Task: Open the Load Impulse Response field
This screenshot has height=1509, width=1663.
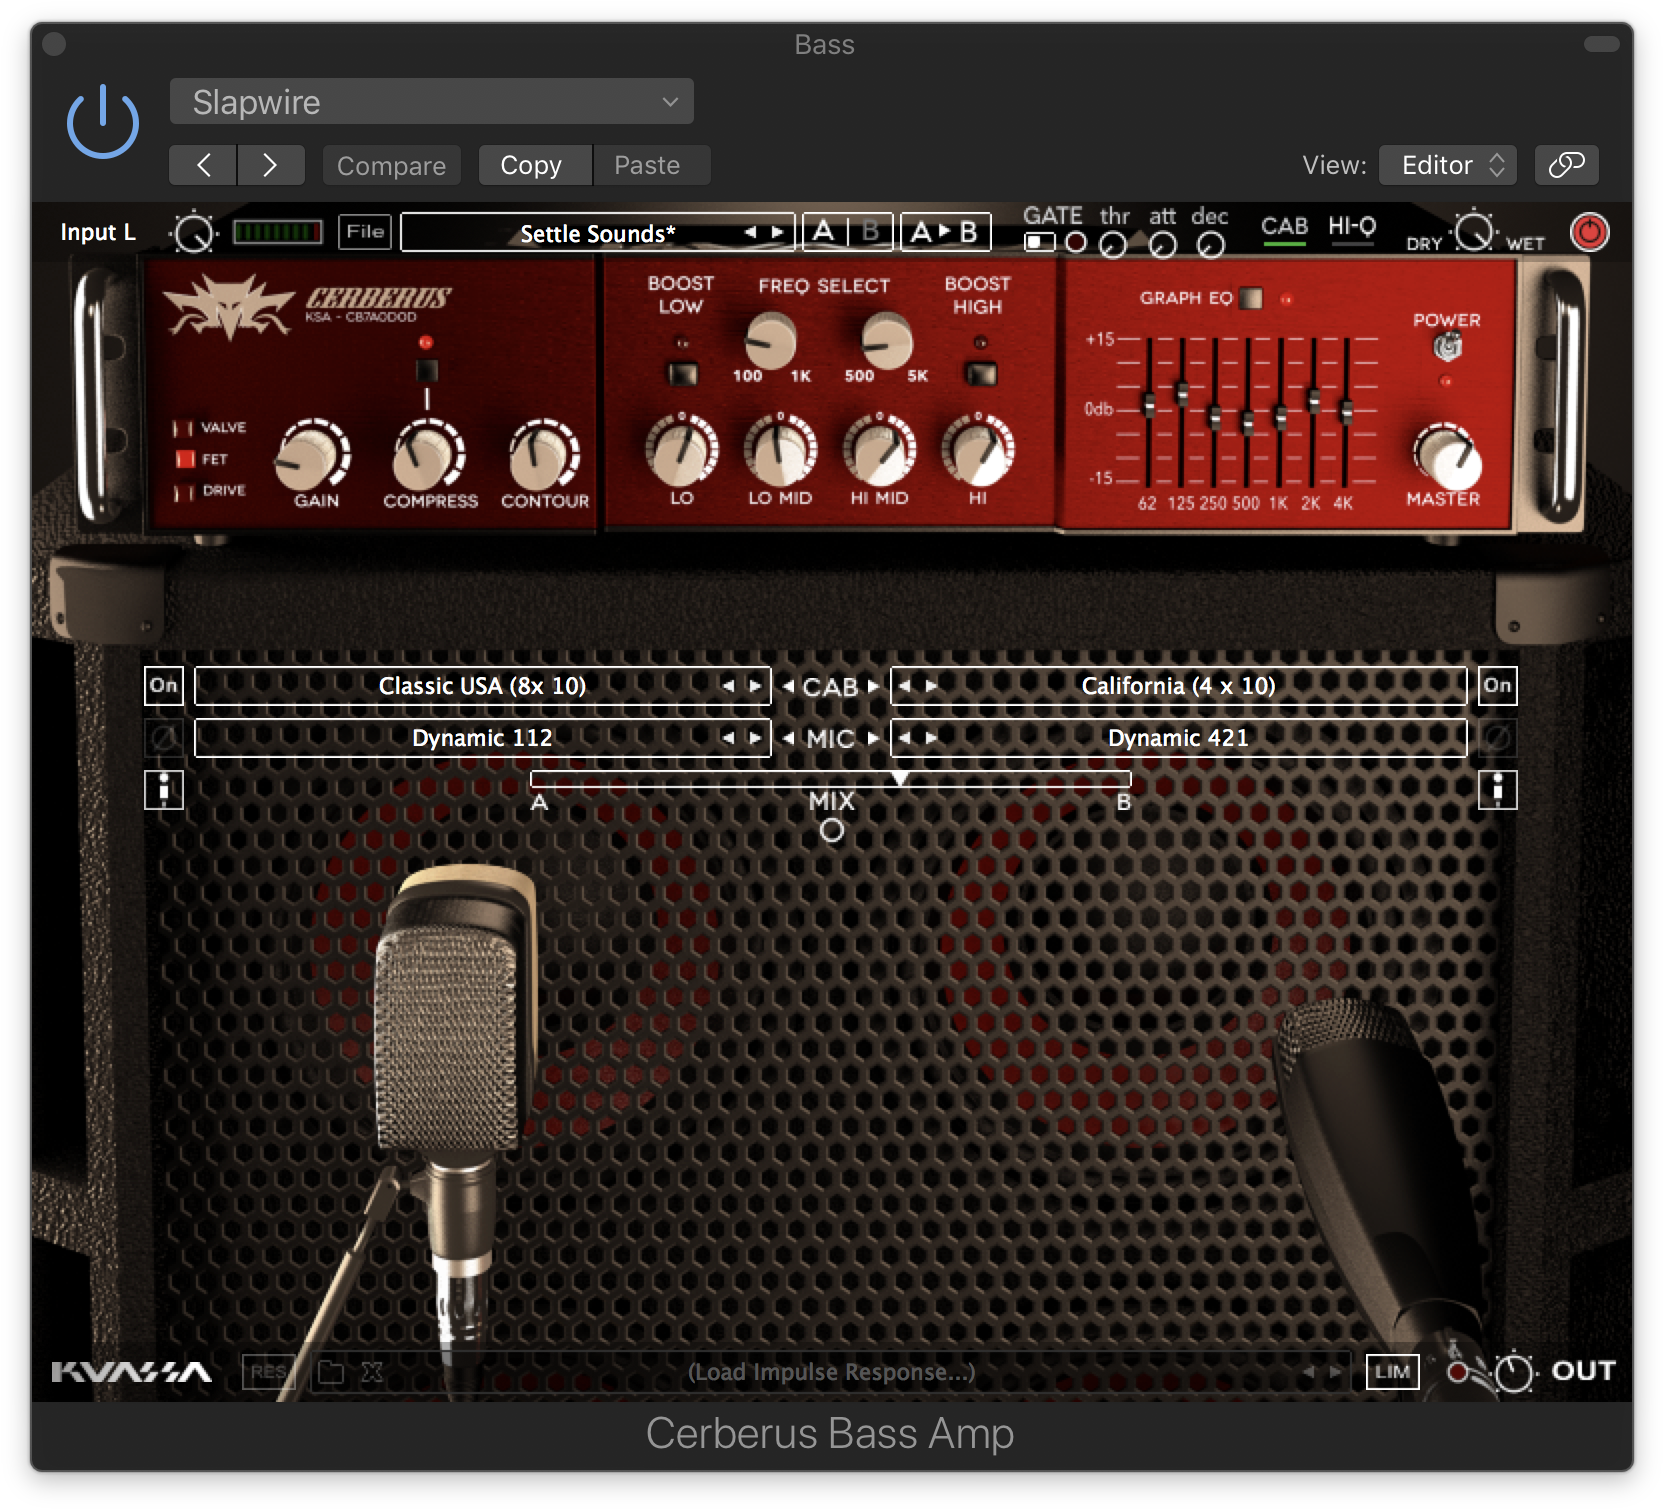Action: [x=830, y=1372]
